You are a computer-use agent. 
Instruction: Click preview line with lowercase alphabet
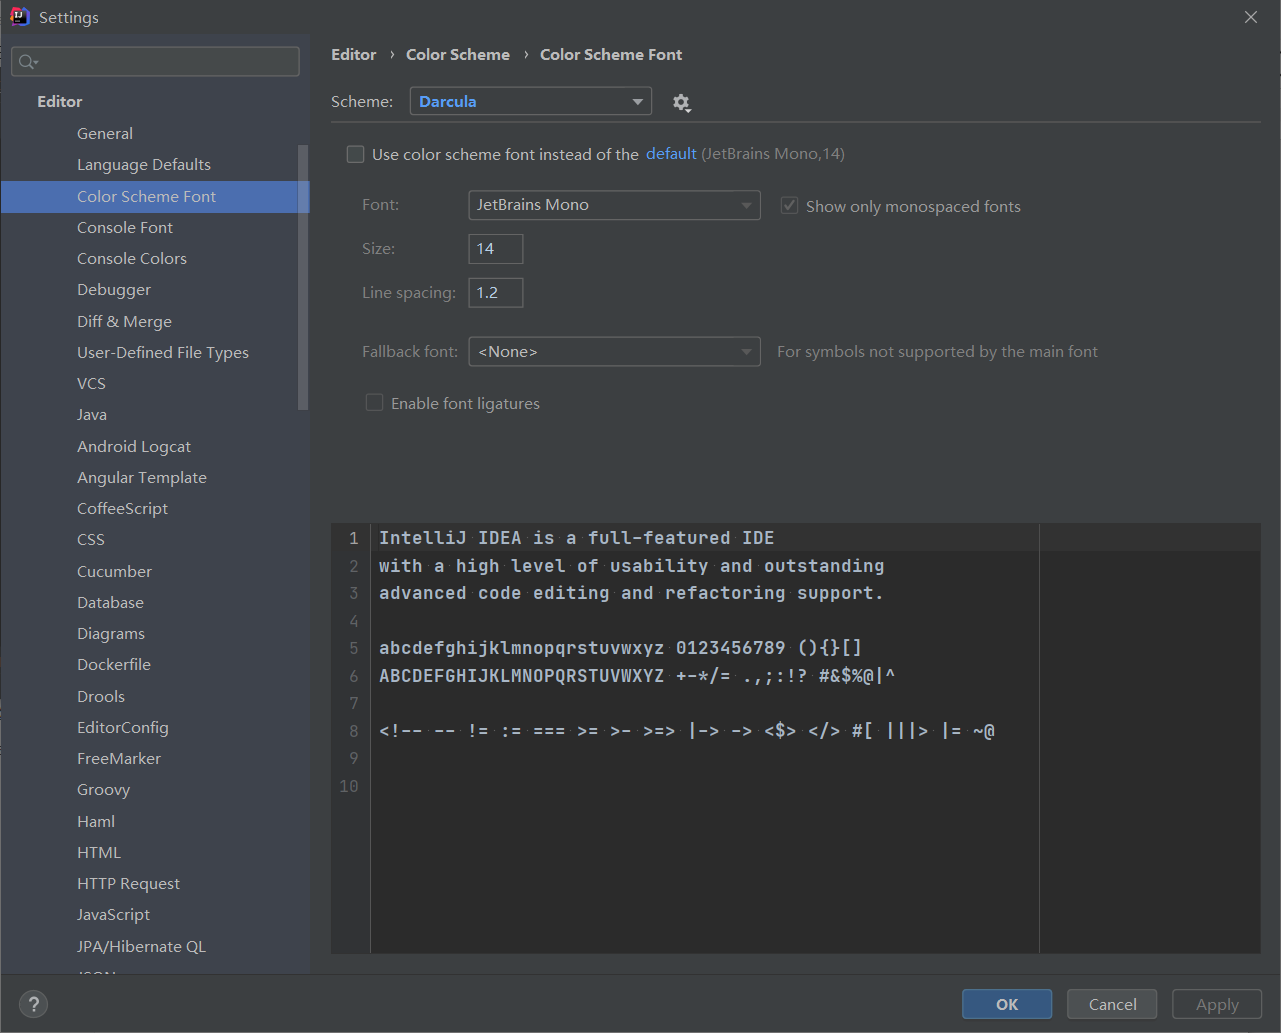[x=620, y=648]
